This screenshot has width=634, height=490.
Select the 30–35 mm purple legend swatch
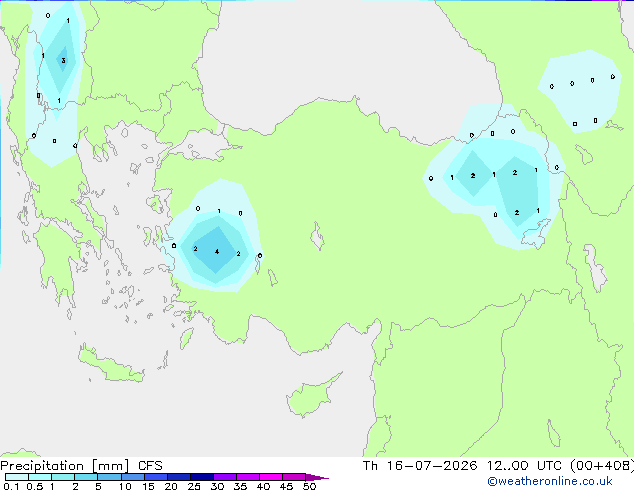pos(225,477)
